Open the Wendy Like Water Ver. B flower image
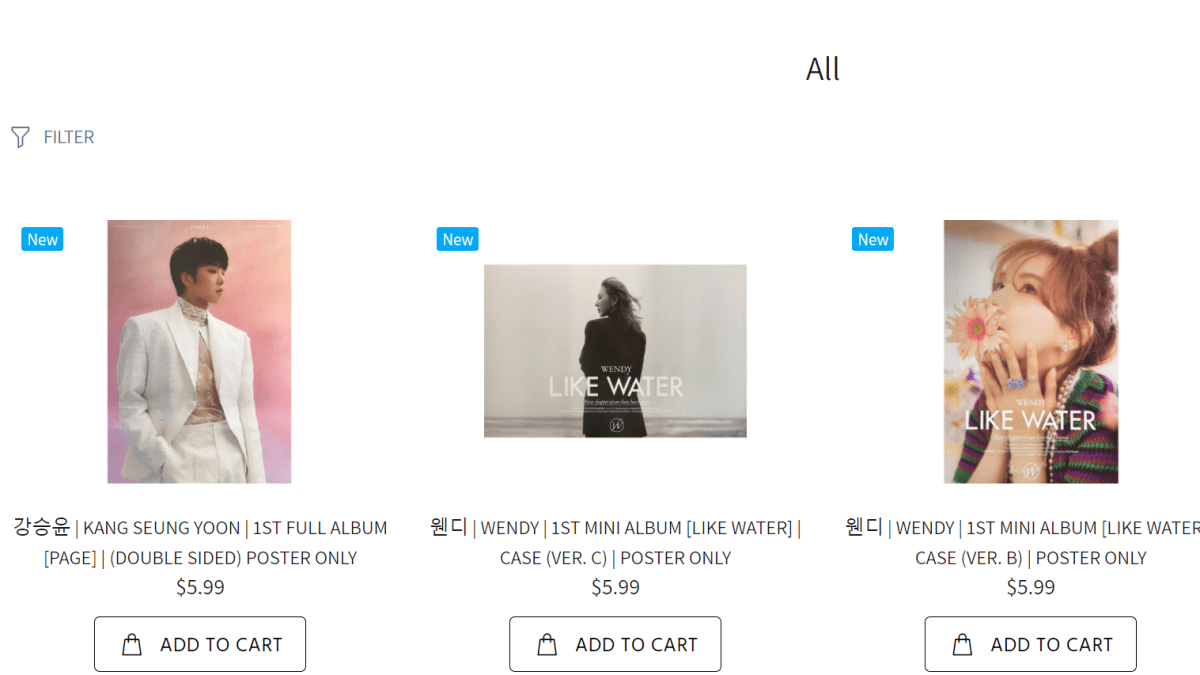The image size is (1200, 675). tap(1031, 351)
